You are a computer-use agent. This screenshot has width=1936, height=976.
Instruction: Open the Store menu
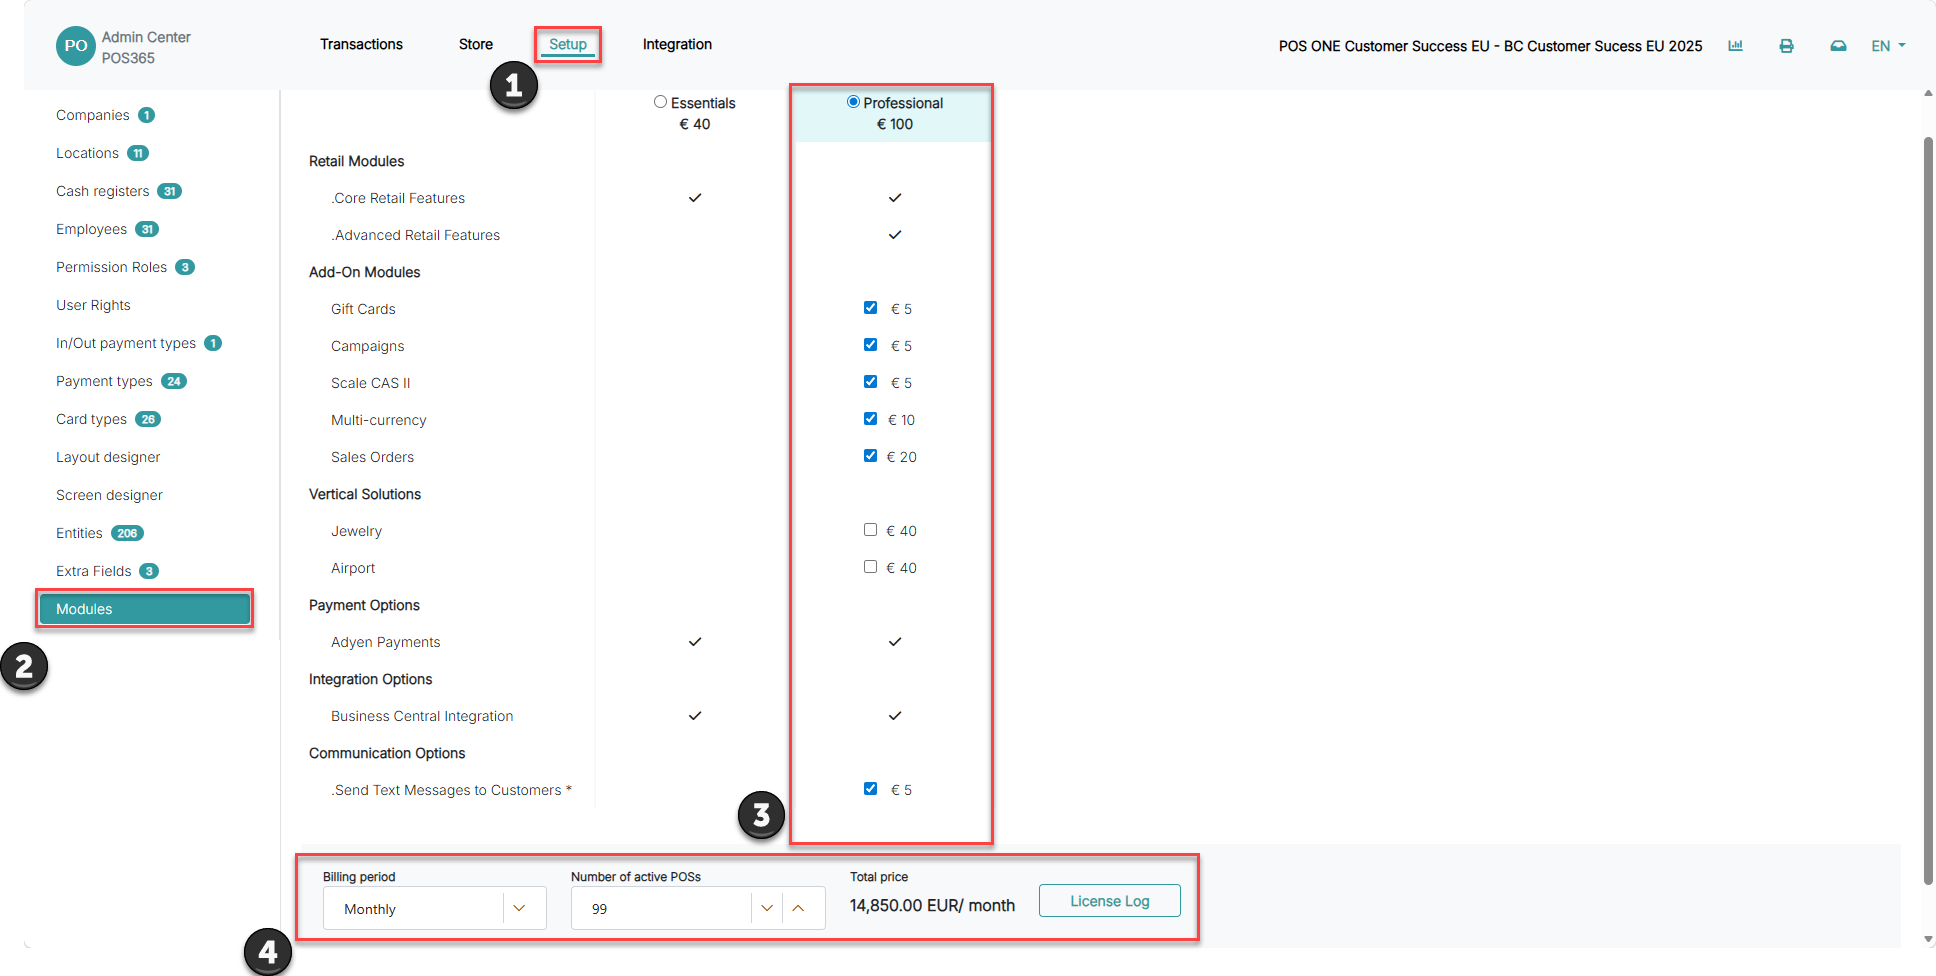[x=476, y=44]
